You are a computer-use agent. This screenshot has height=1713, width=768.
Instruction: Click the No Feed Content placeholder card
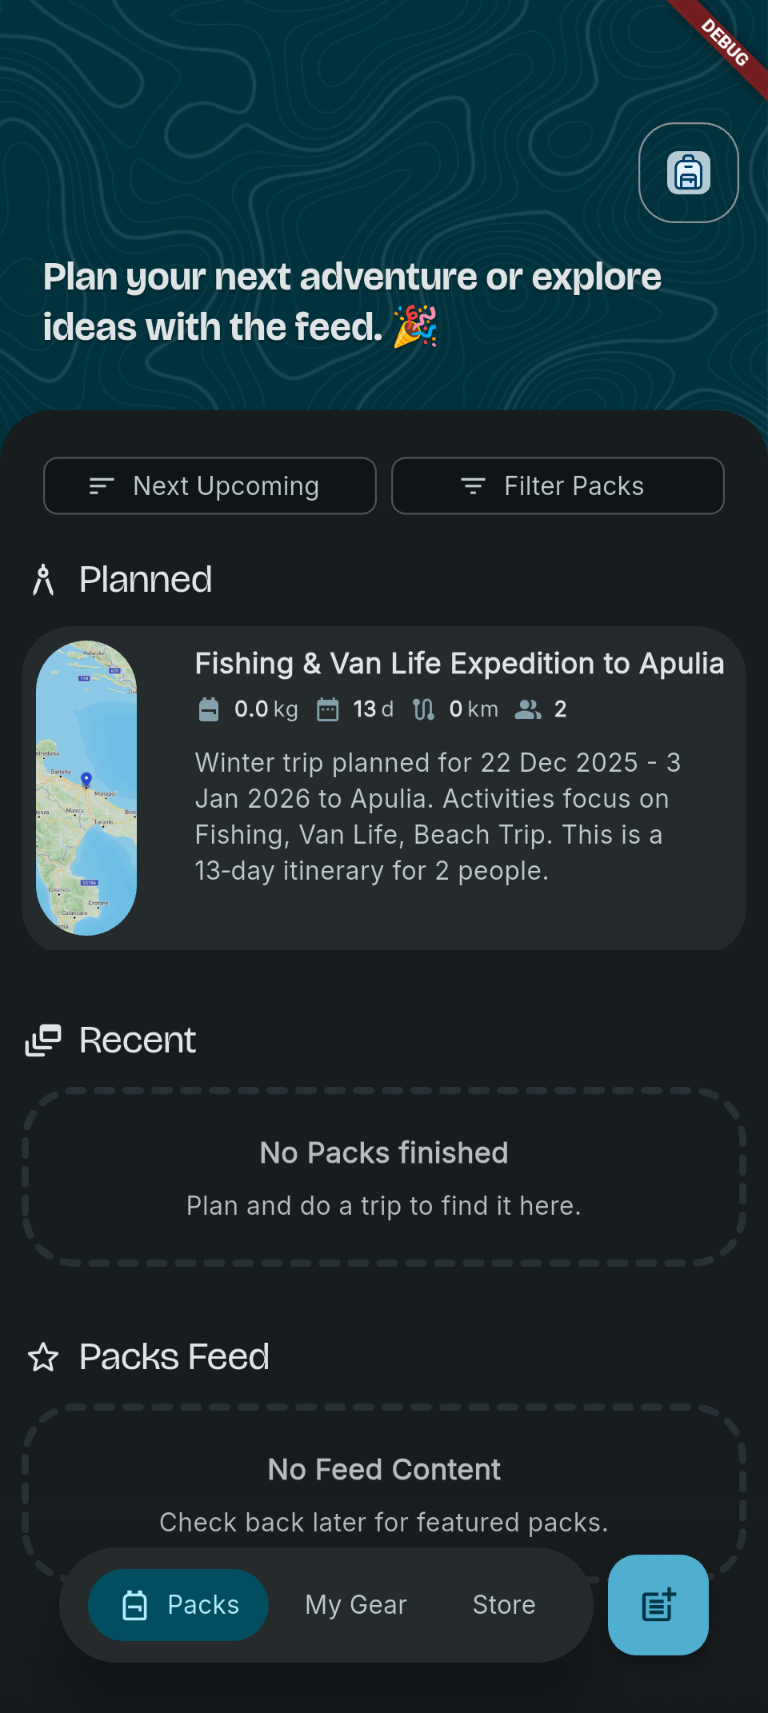(x=384, y=1480)
